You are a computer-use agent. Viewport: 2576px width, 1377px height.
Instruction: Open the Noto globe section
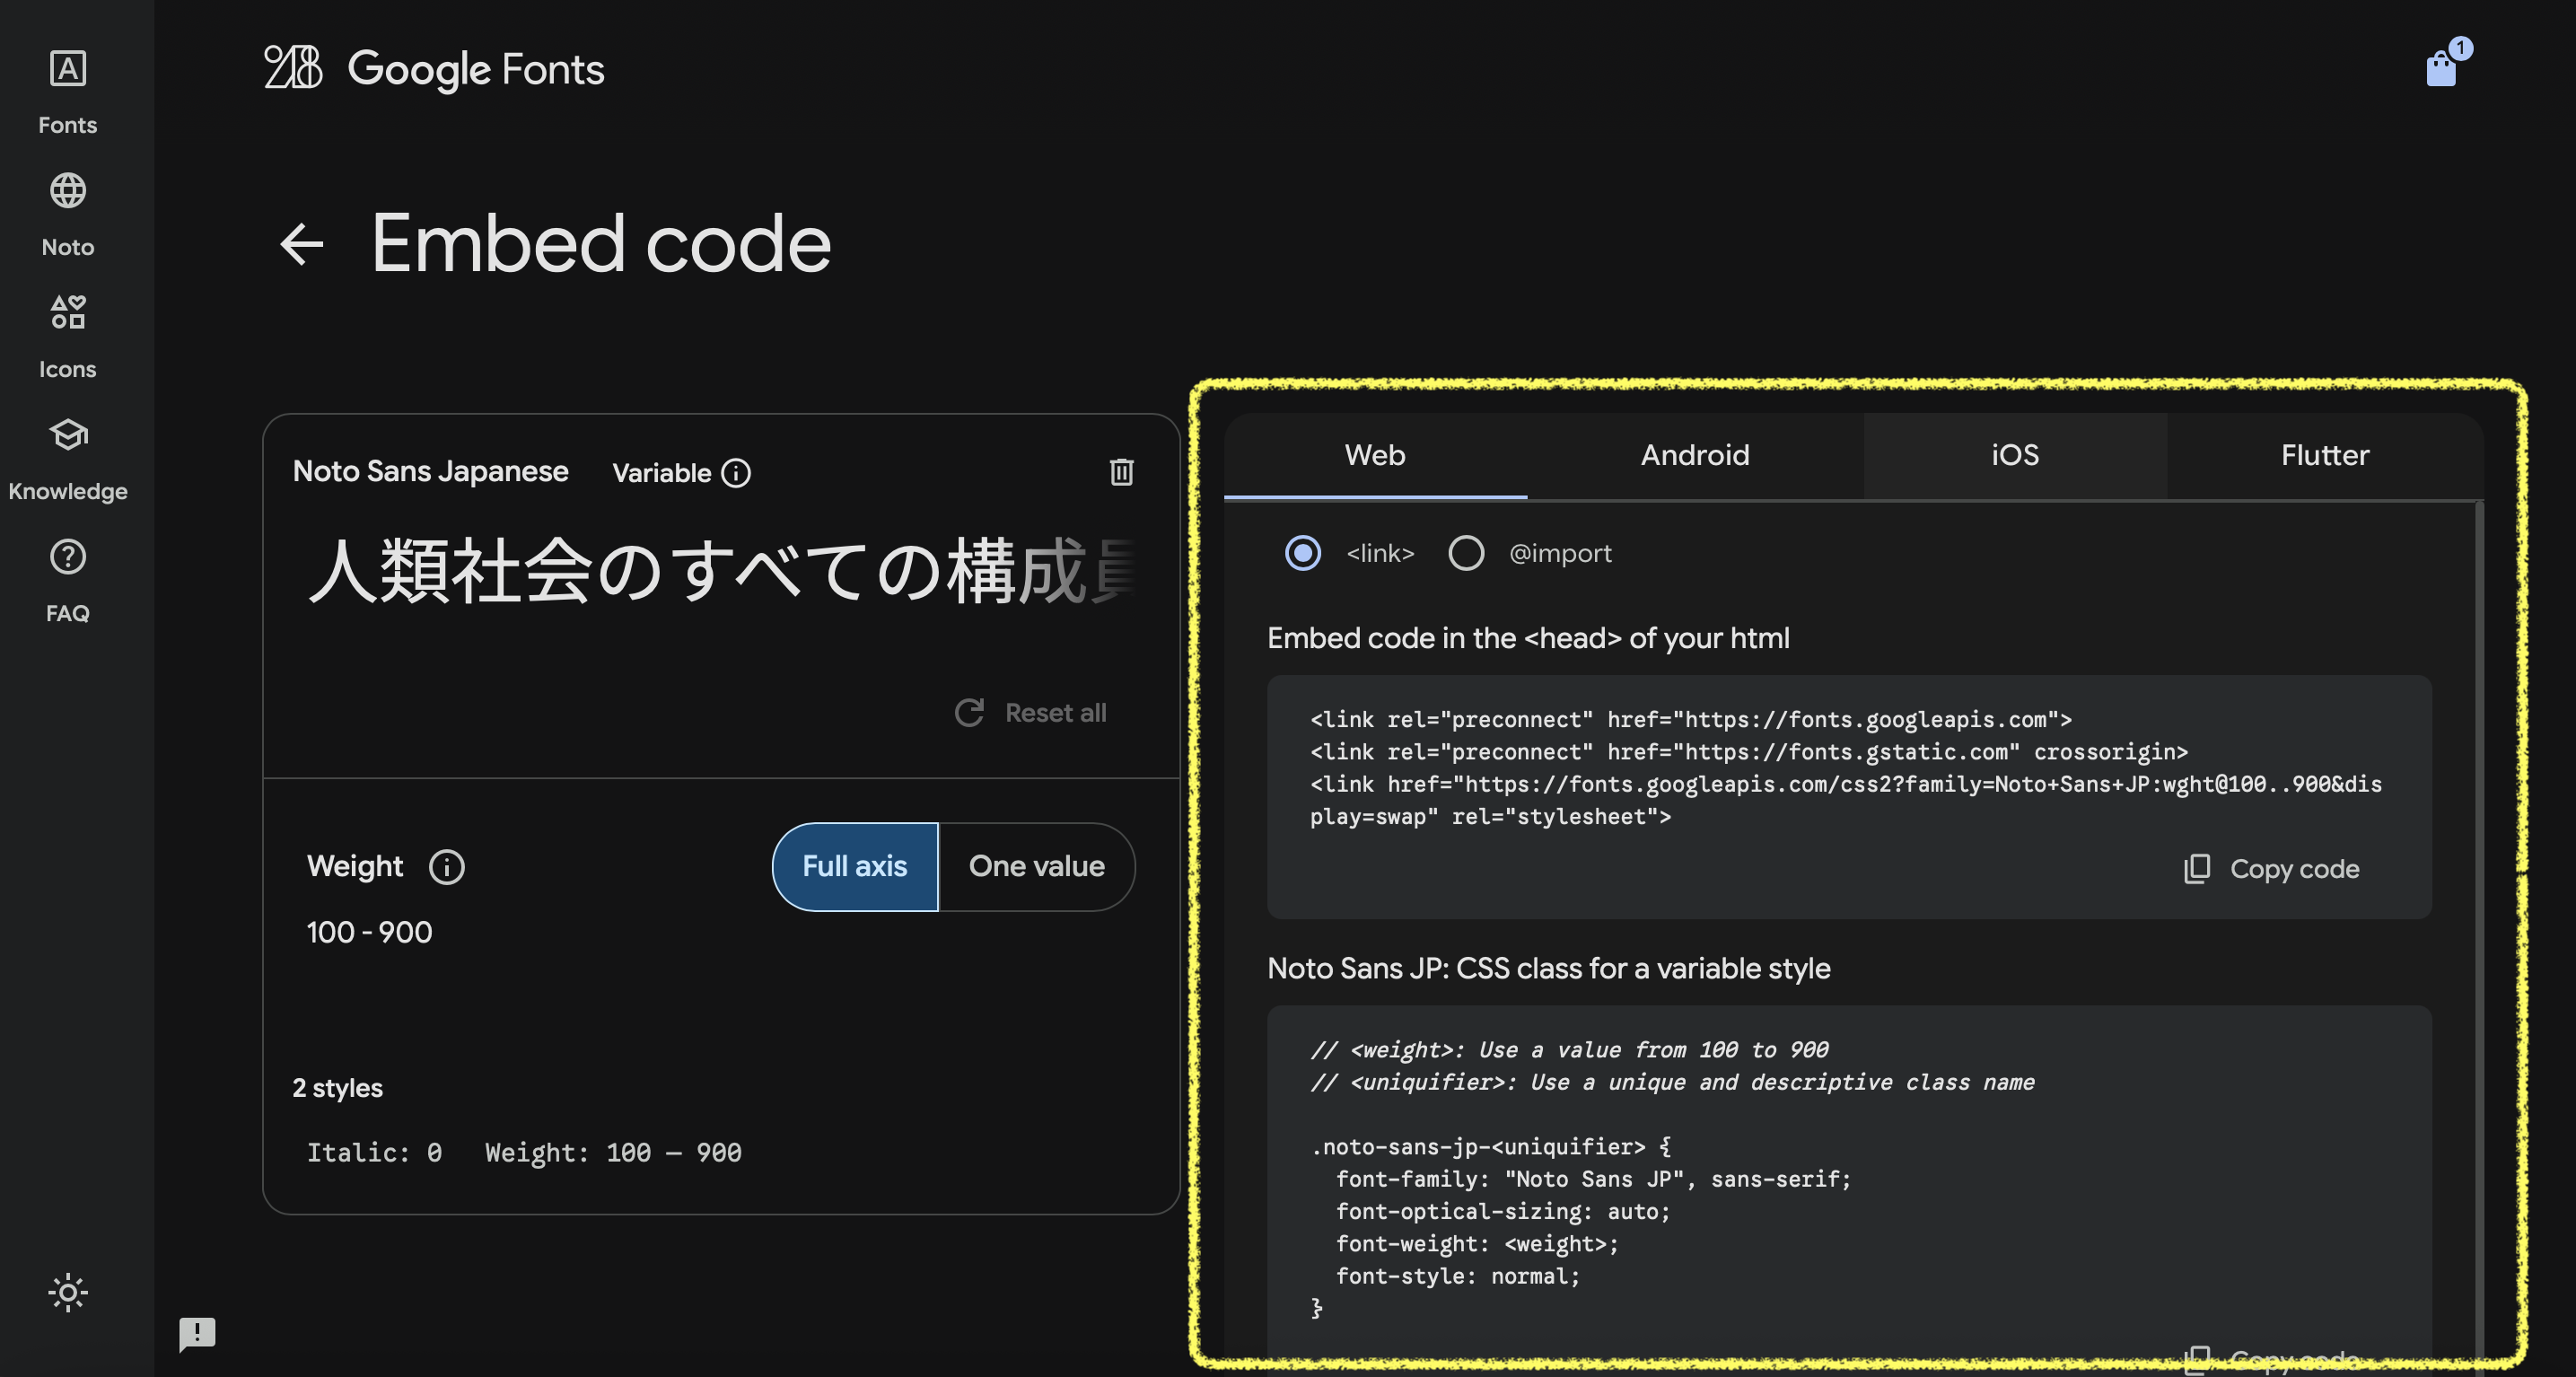[x=67, y=214]
